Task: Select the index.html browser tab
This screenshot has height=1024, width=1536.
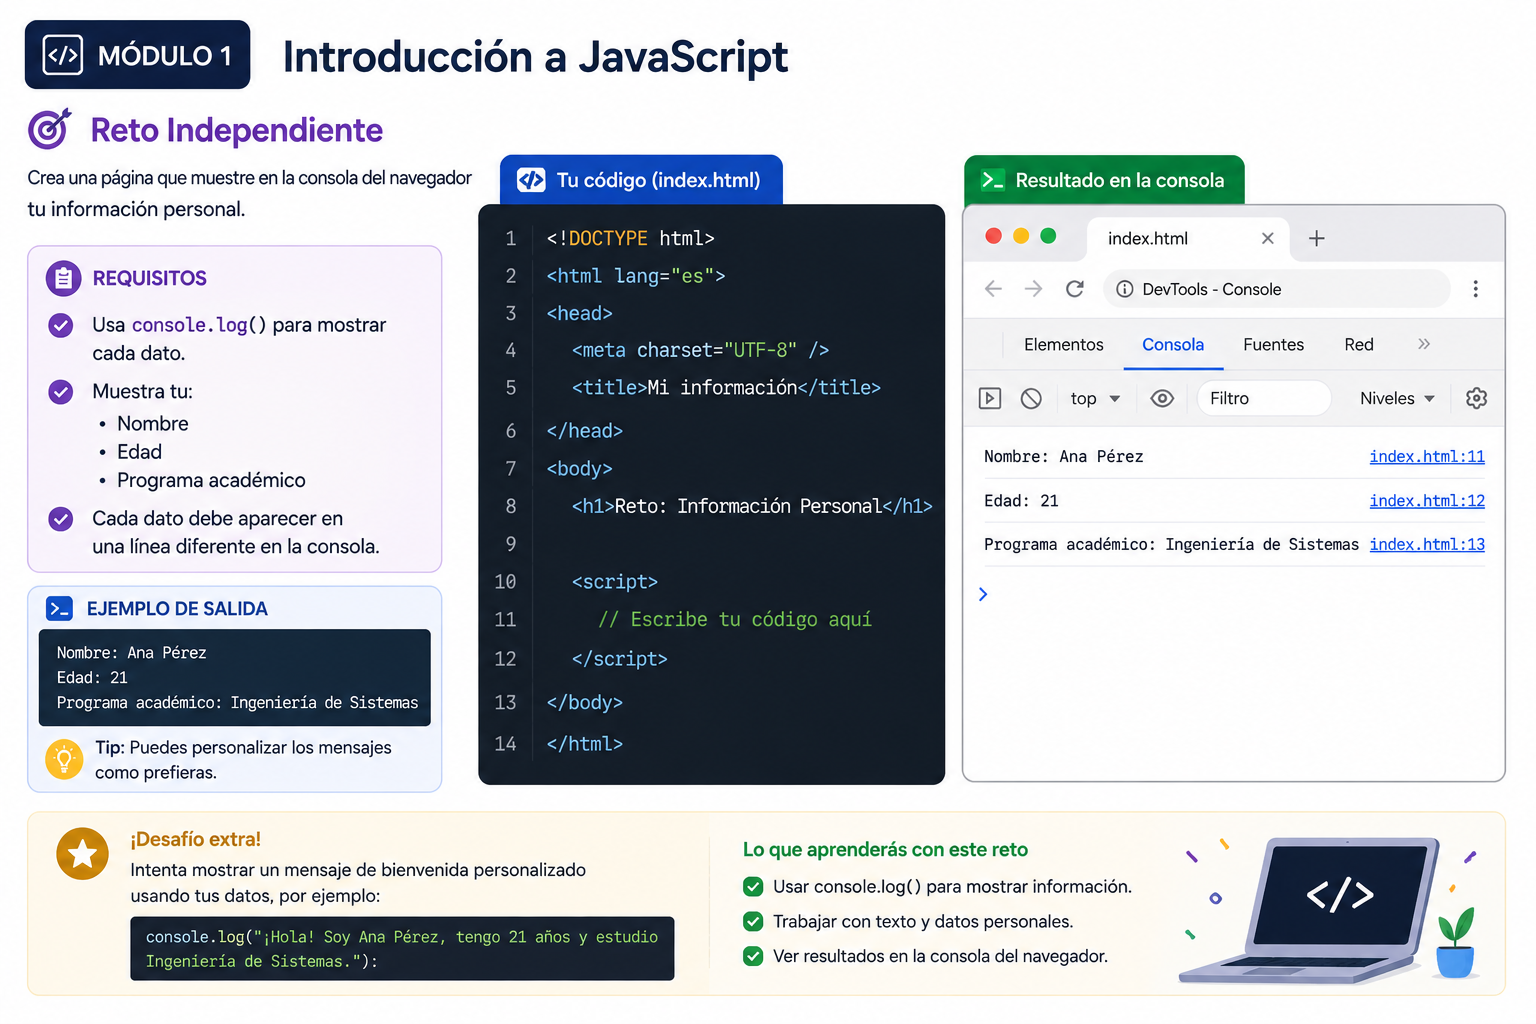Action: (1188, 238)
